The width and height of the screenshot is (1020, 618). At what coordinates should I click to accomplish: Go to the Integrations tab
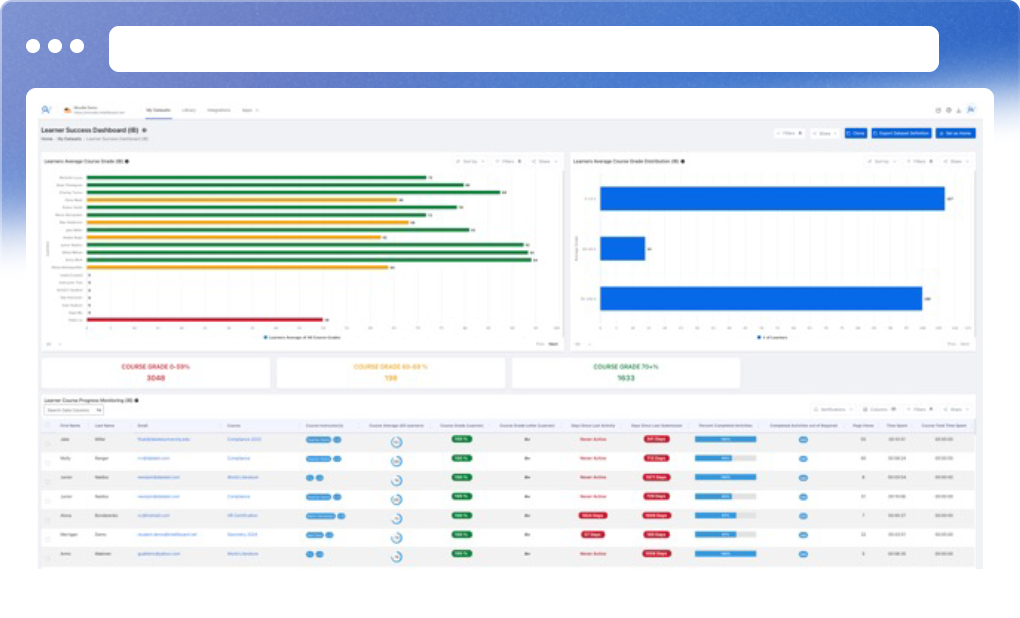click(x=219, y=111)
